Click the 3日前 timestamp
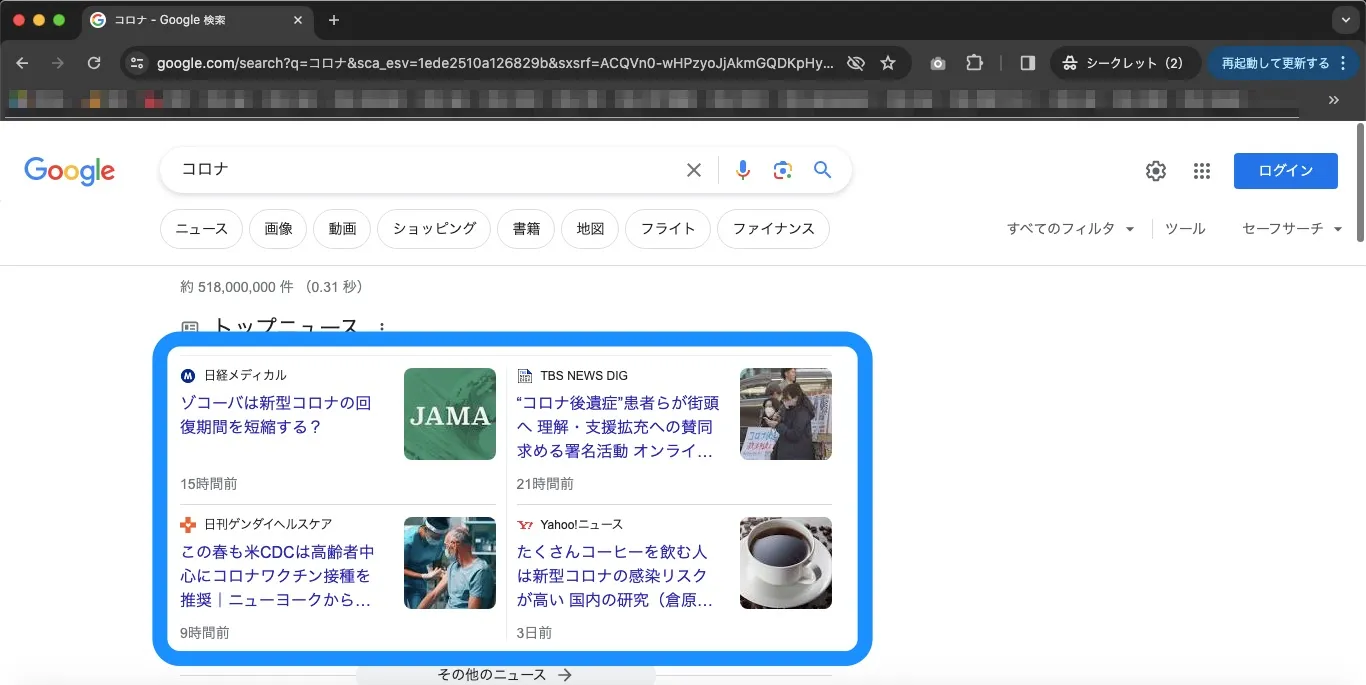 point(534,633)
